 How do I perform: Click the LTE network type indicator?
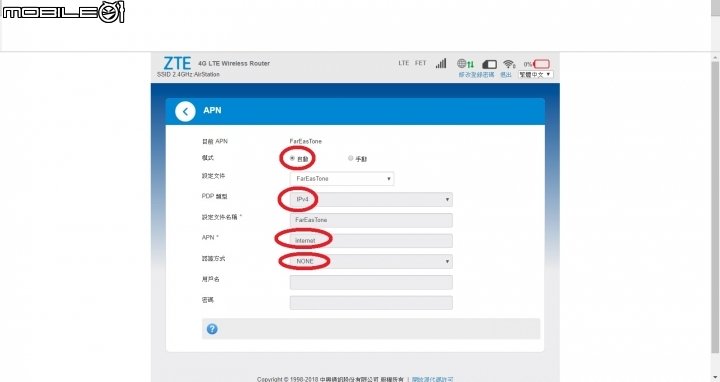tap(404, 63)
